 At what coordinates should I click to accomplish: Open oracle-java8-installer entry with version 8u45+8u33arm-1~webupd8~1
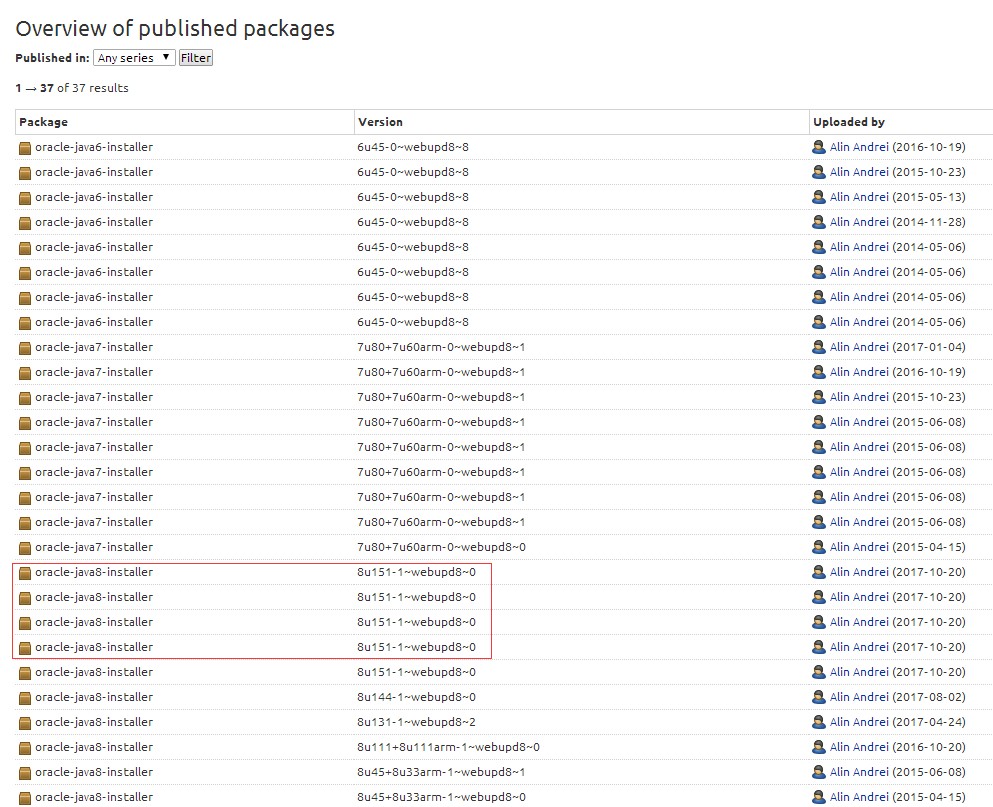94,772
